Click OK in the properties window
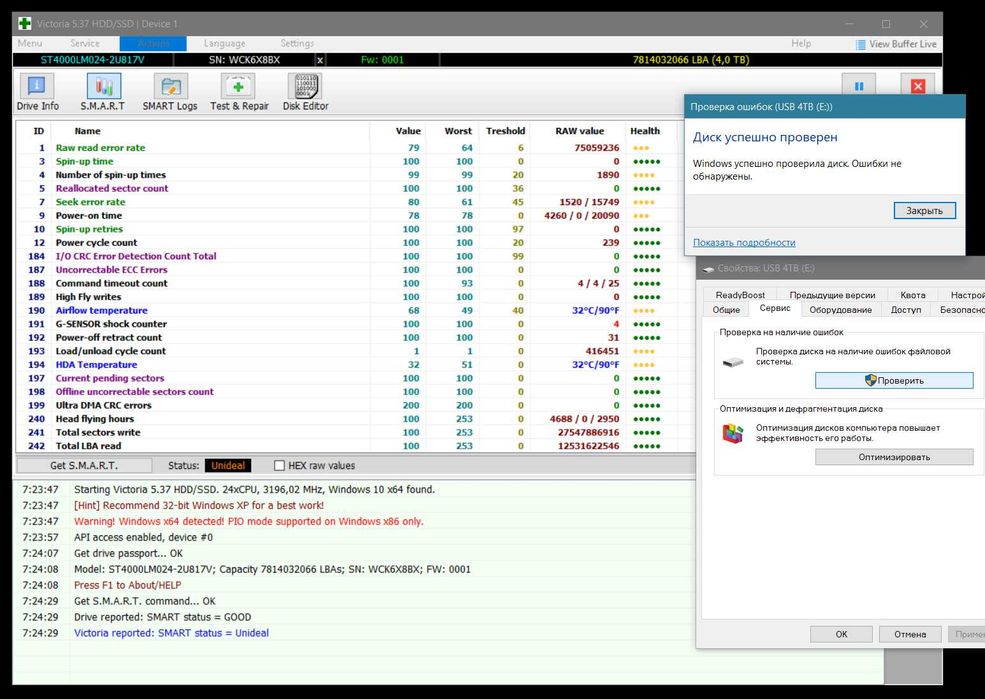 [x=841, y=634]
